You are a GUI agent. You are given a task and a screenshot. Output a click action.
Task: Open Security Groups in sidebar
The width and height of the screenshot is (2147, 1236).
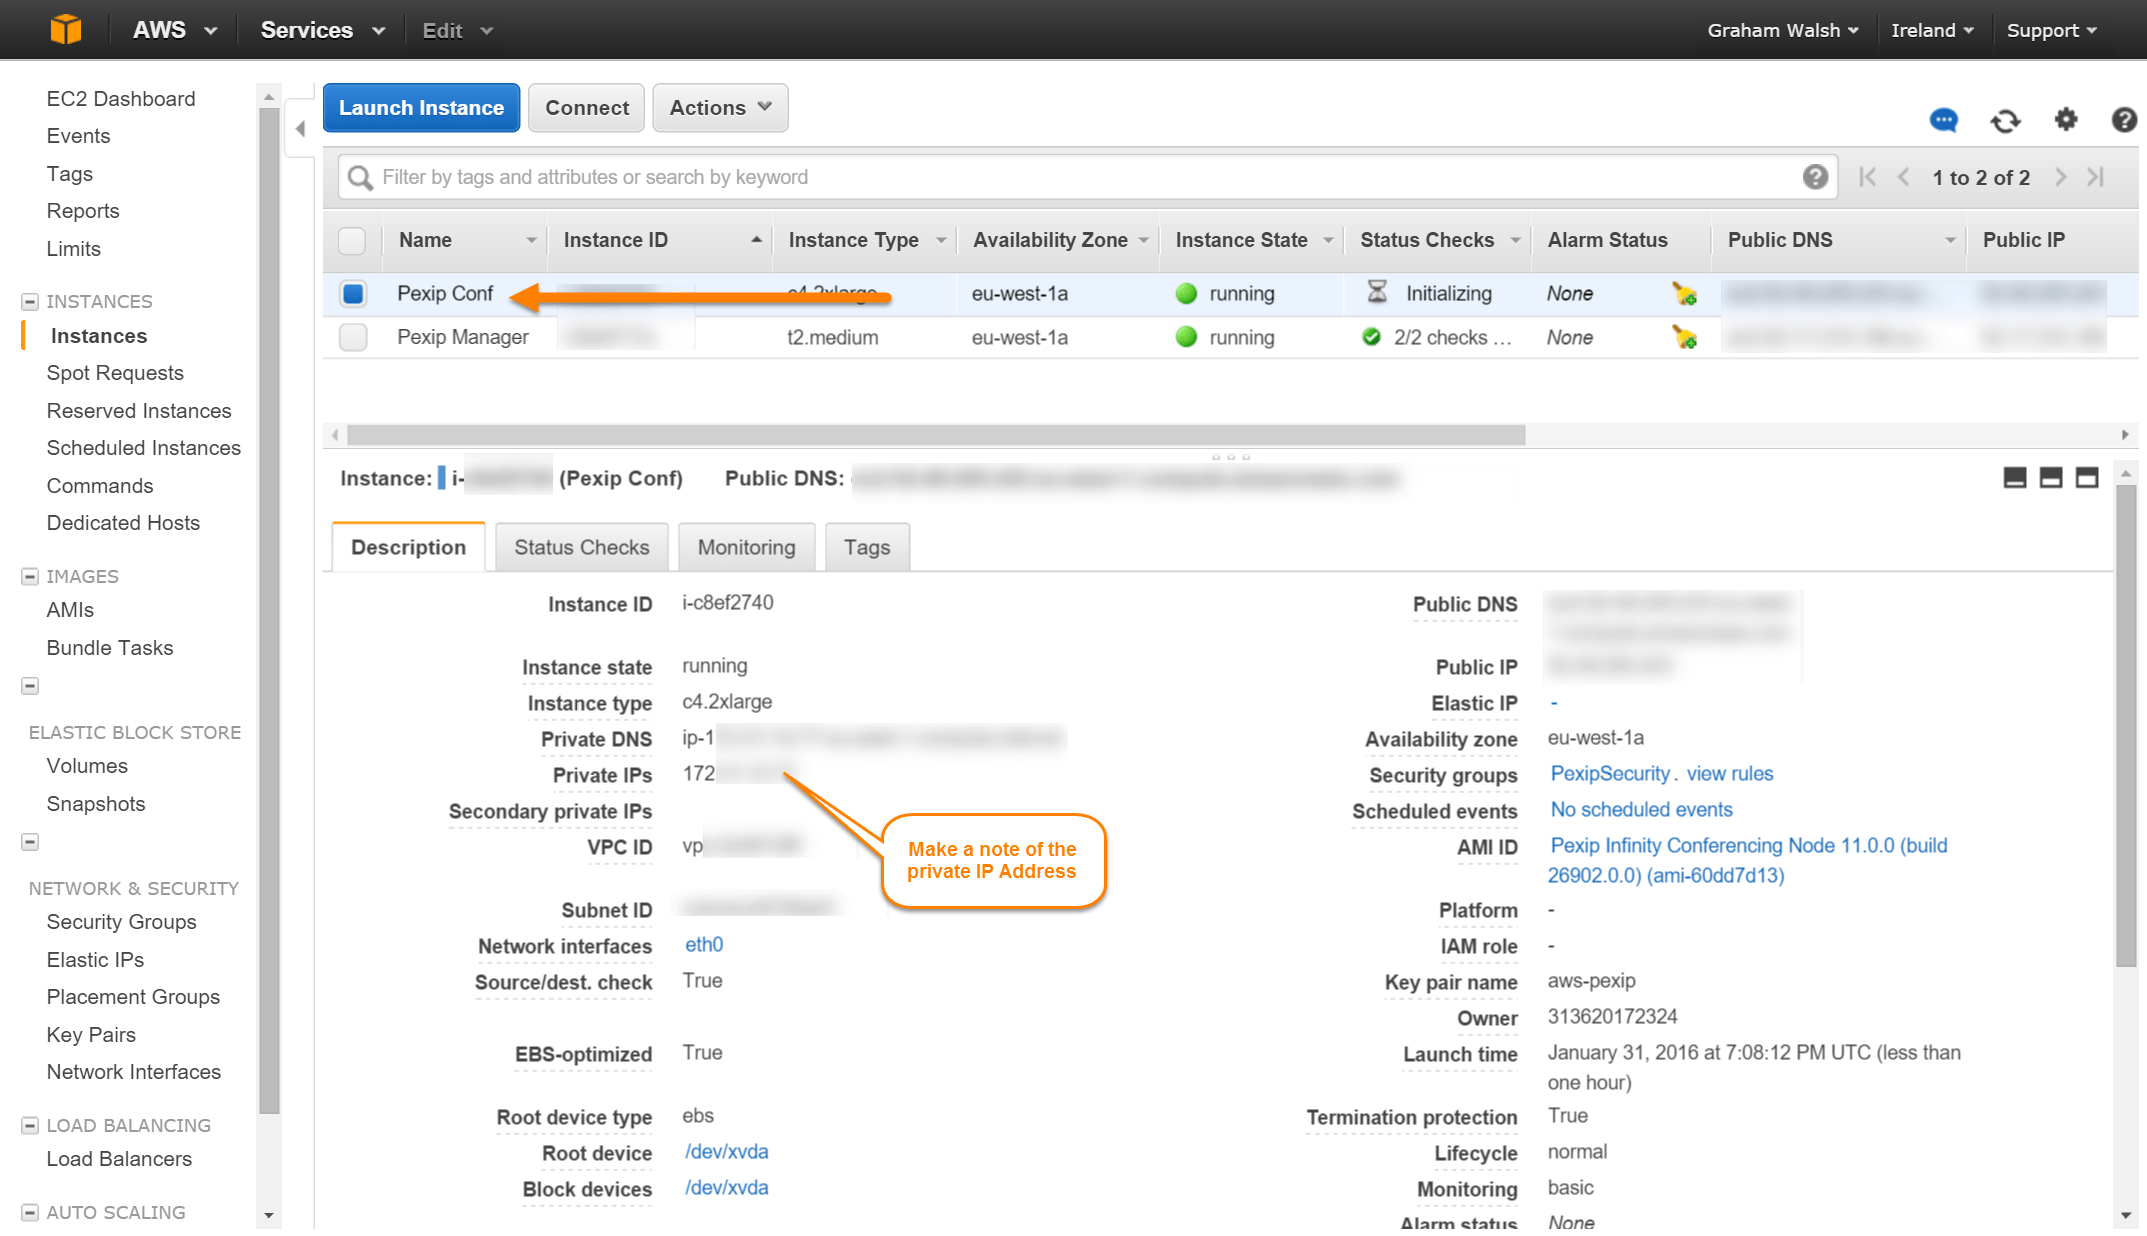point(121,921)
